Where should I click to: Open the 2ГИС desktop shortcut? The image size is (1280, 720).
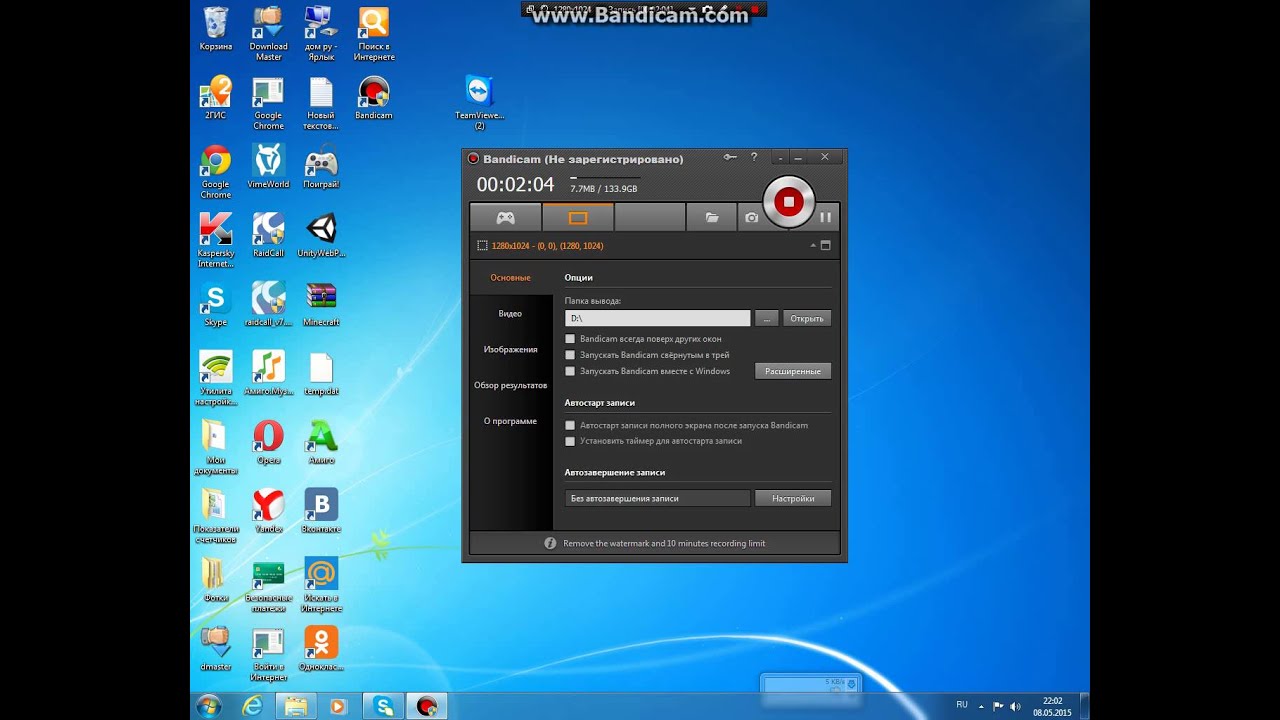coord(215,97)
